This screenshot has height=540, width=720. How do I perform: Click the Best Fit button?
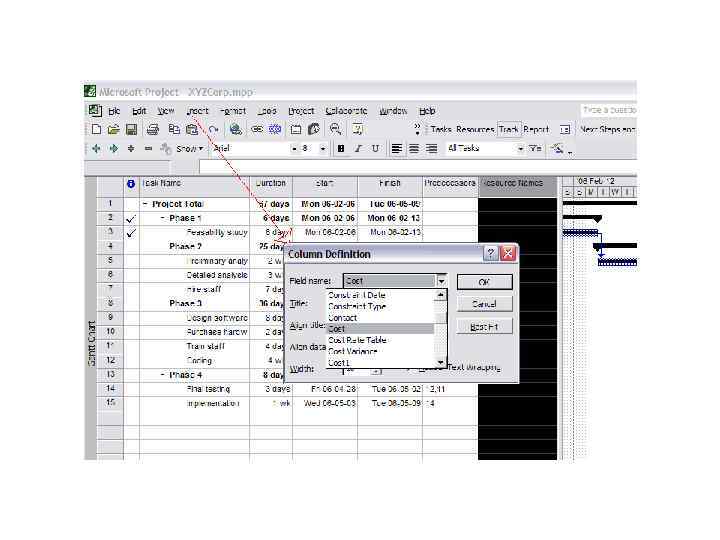tap(484, 326)
